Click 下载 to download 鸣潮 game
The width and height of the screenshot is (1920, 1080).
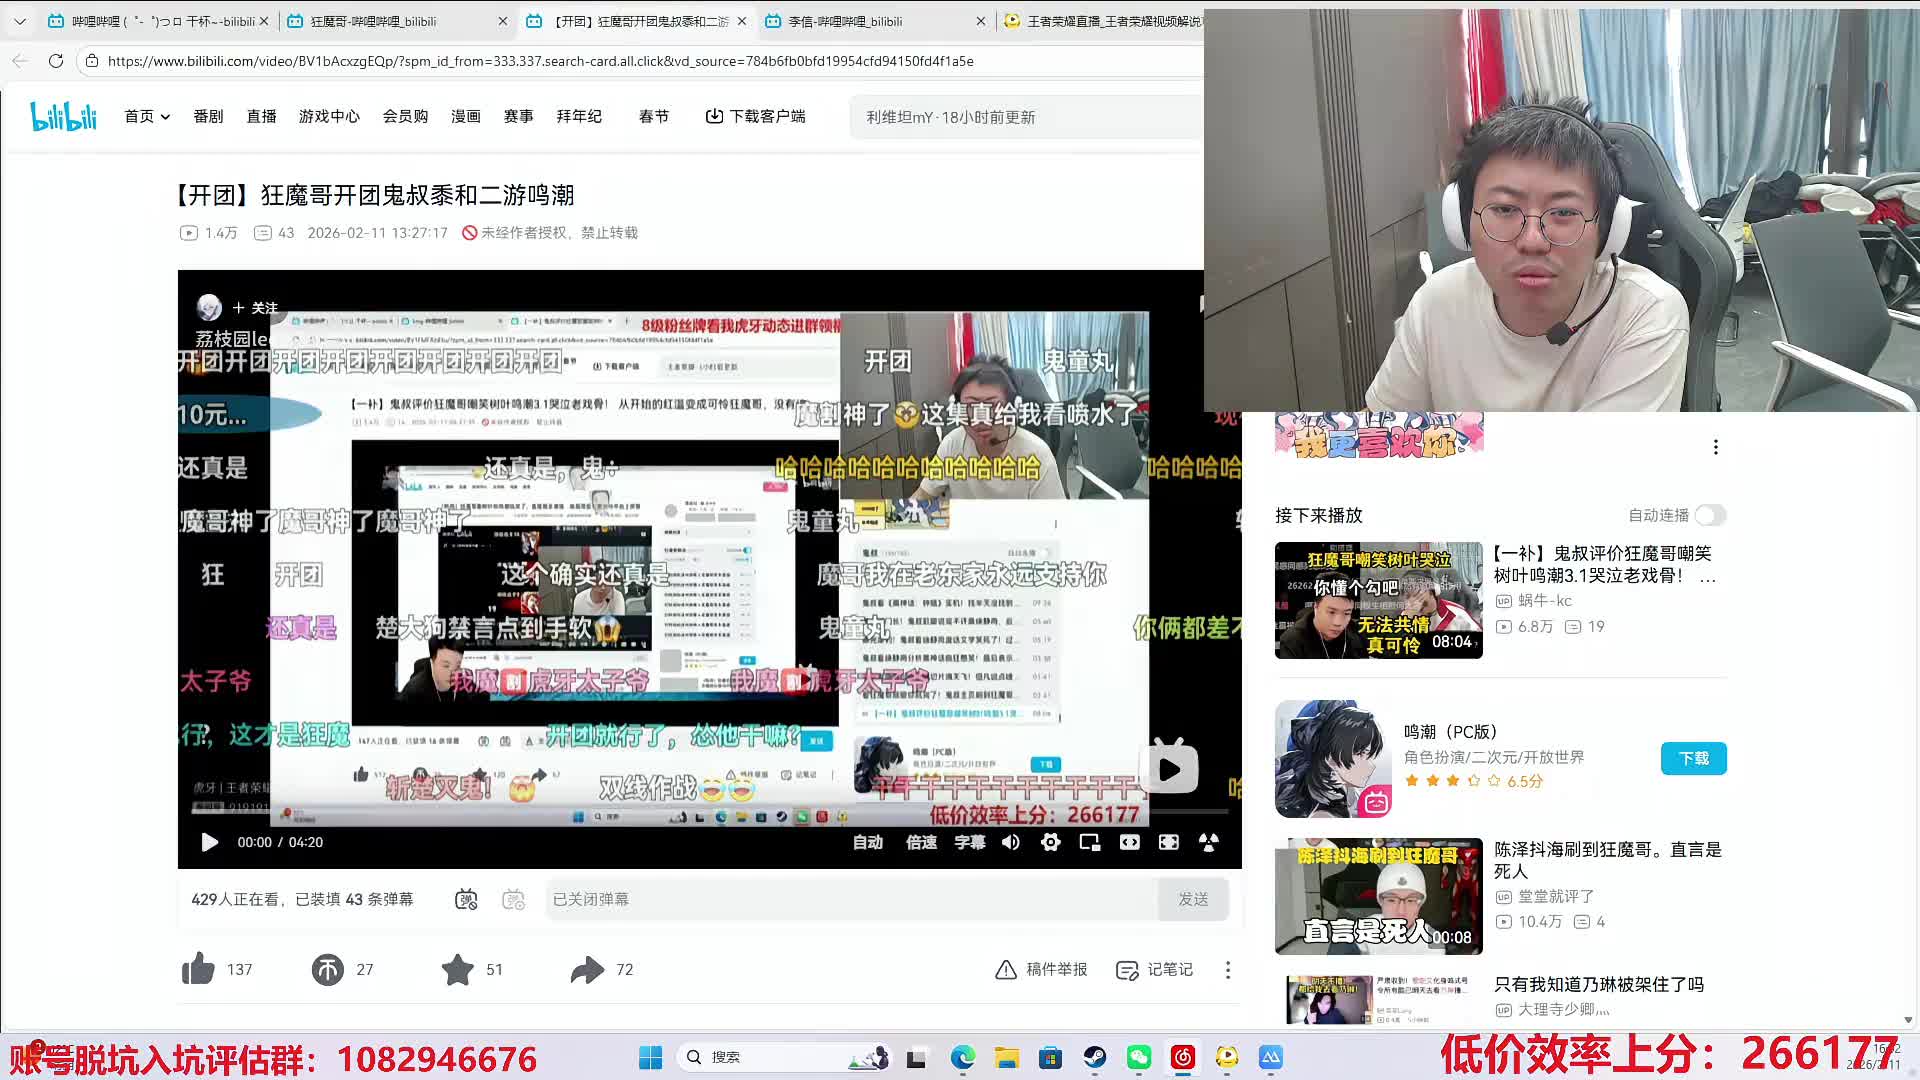[x=1693, y=758]
